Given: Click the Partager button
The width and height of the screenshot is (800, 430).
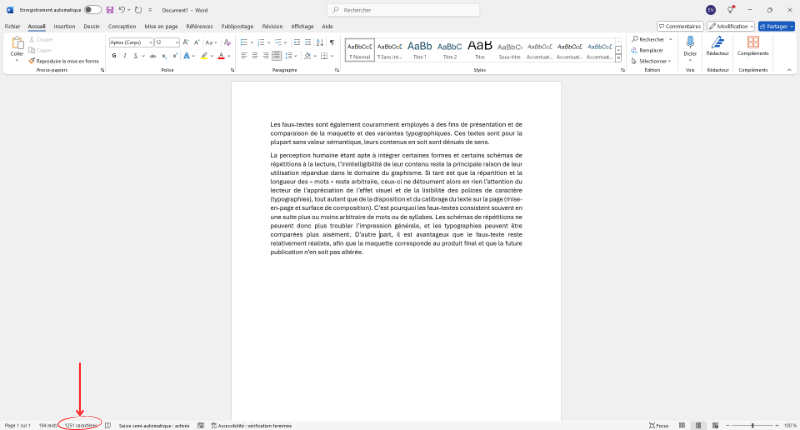Looking at the screenshot, I should (x=775, y=26).
